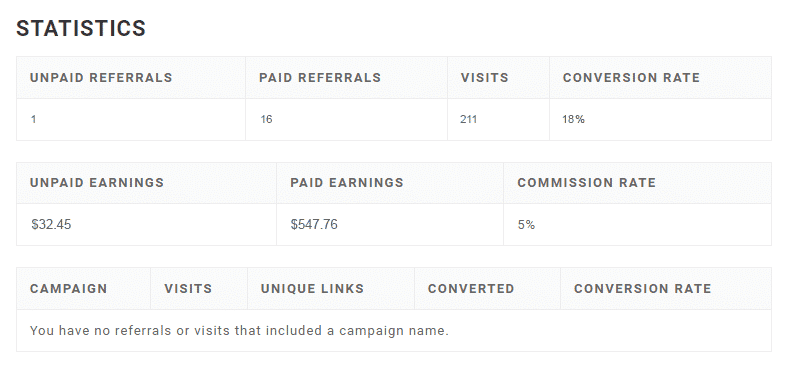Click the Statistics heading

[81, 28]
